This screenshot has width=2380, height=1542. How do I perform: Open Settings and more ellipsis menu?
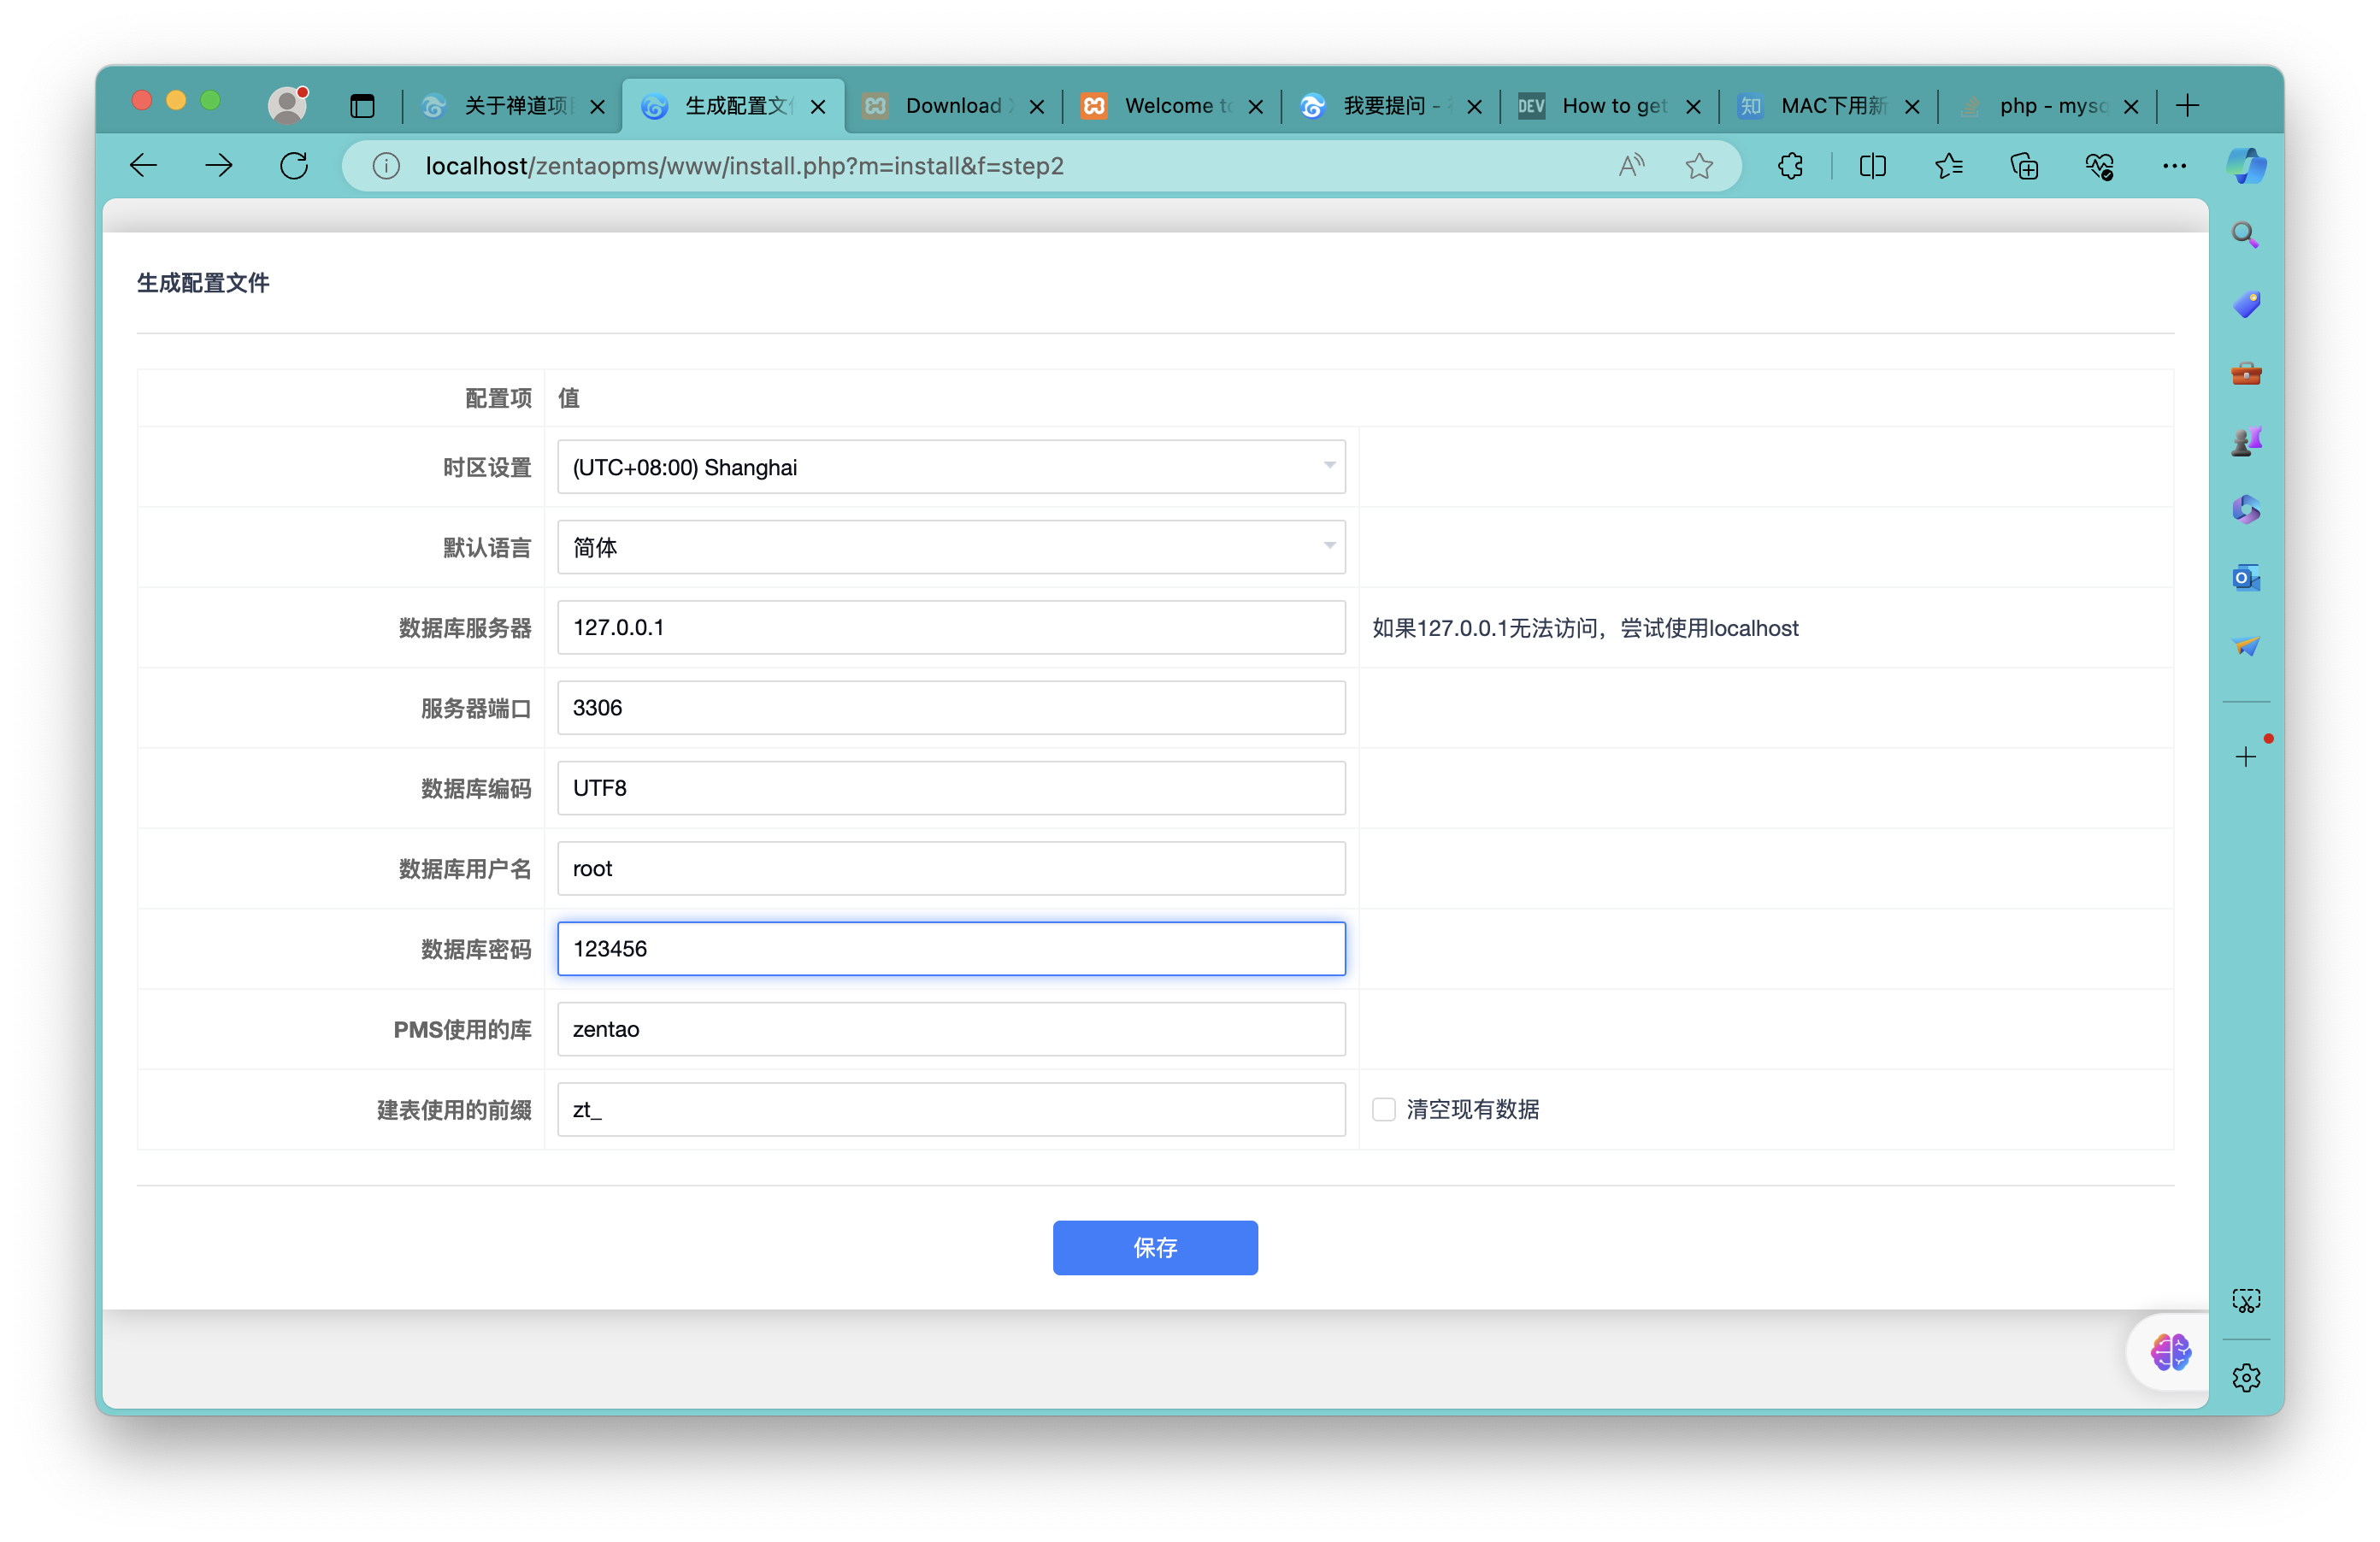2174,166
